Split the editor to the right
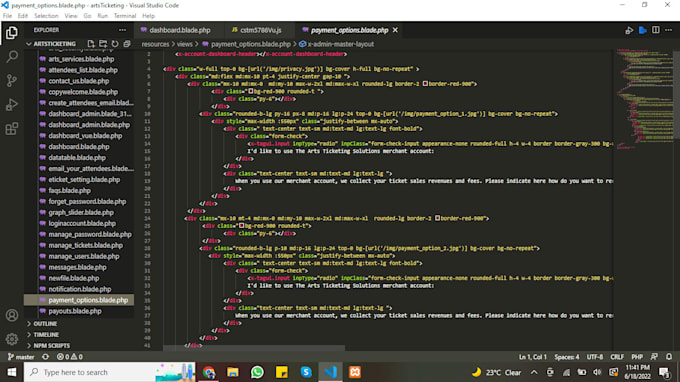The width and height of the screenshot is (680, 382). (656, 30)
